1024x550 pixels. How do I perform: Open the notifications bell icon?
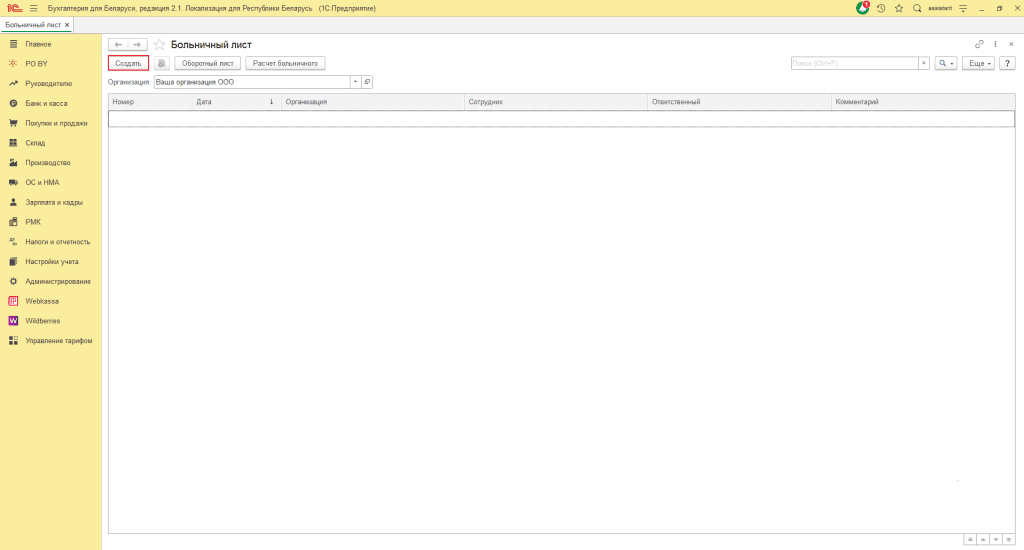coord(863,8)
